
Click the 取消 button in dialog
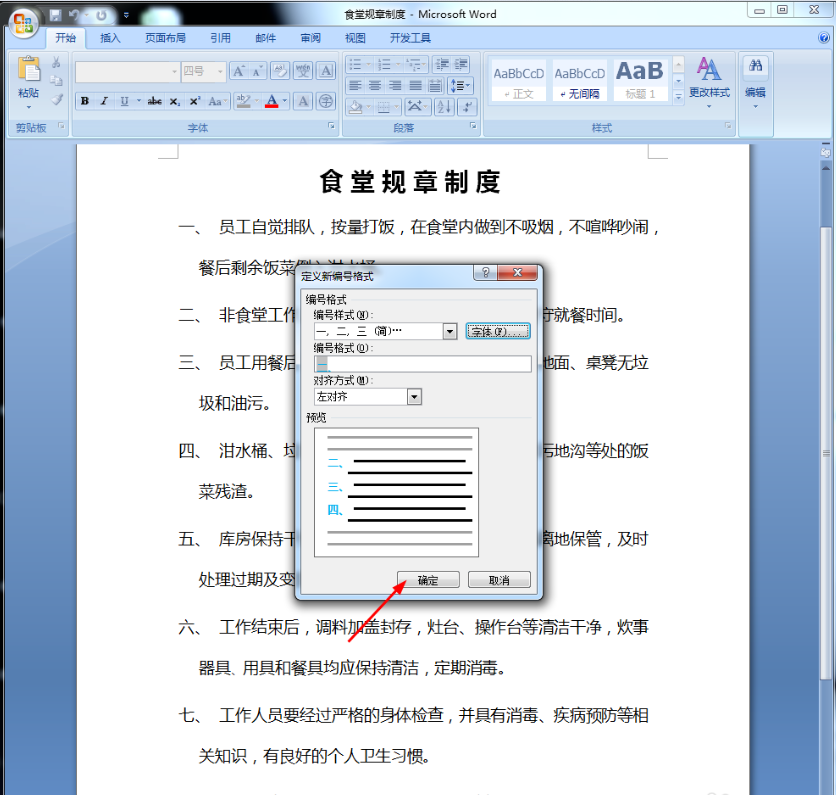click(499, 580)
